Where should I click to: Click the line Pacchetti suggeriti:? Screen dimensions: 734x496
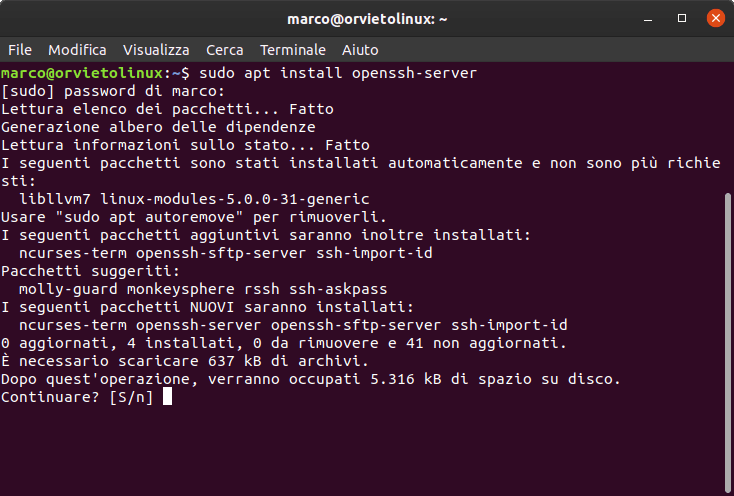coord(90,271)
